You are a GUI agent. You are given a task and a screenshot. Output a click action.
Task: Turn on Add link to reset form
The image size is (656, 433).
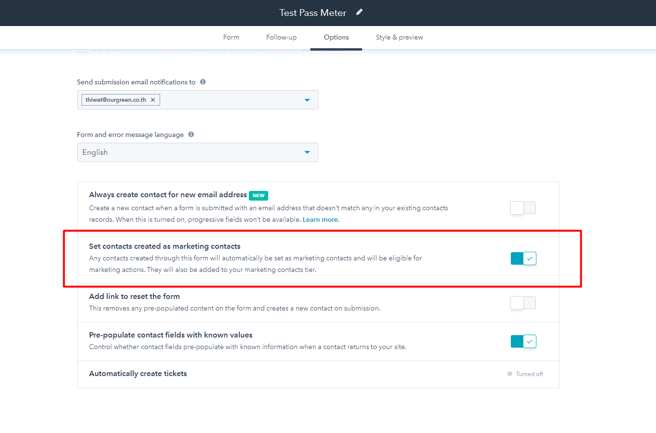523,303
